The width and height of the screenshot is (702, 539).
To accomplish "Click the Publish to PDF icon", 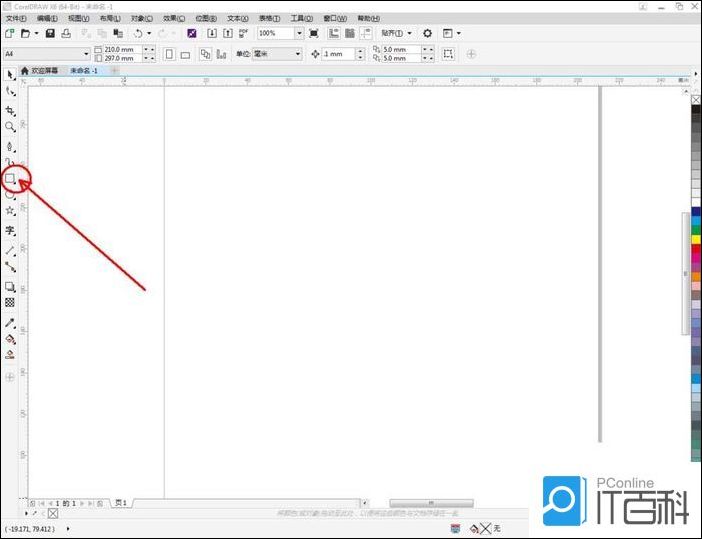I will click(x=244, y=33).
